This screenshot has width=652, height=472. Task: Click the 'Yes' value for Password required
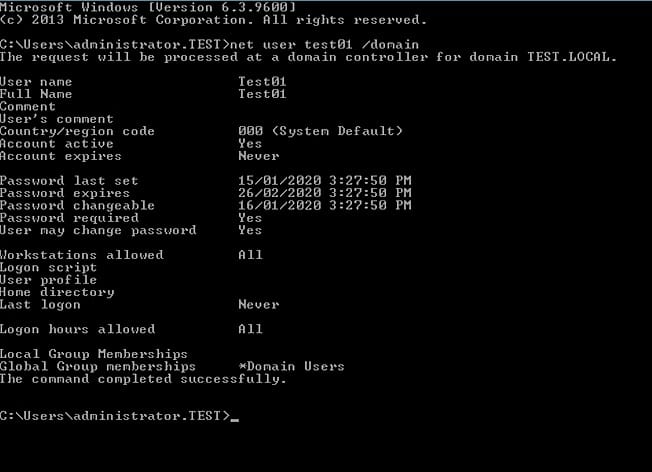coord(250,218)
